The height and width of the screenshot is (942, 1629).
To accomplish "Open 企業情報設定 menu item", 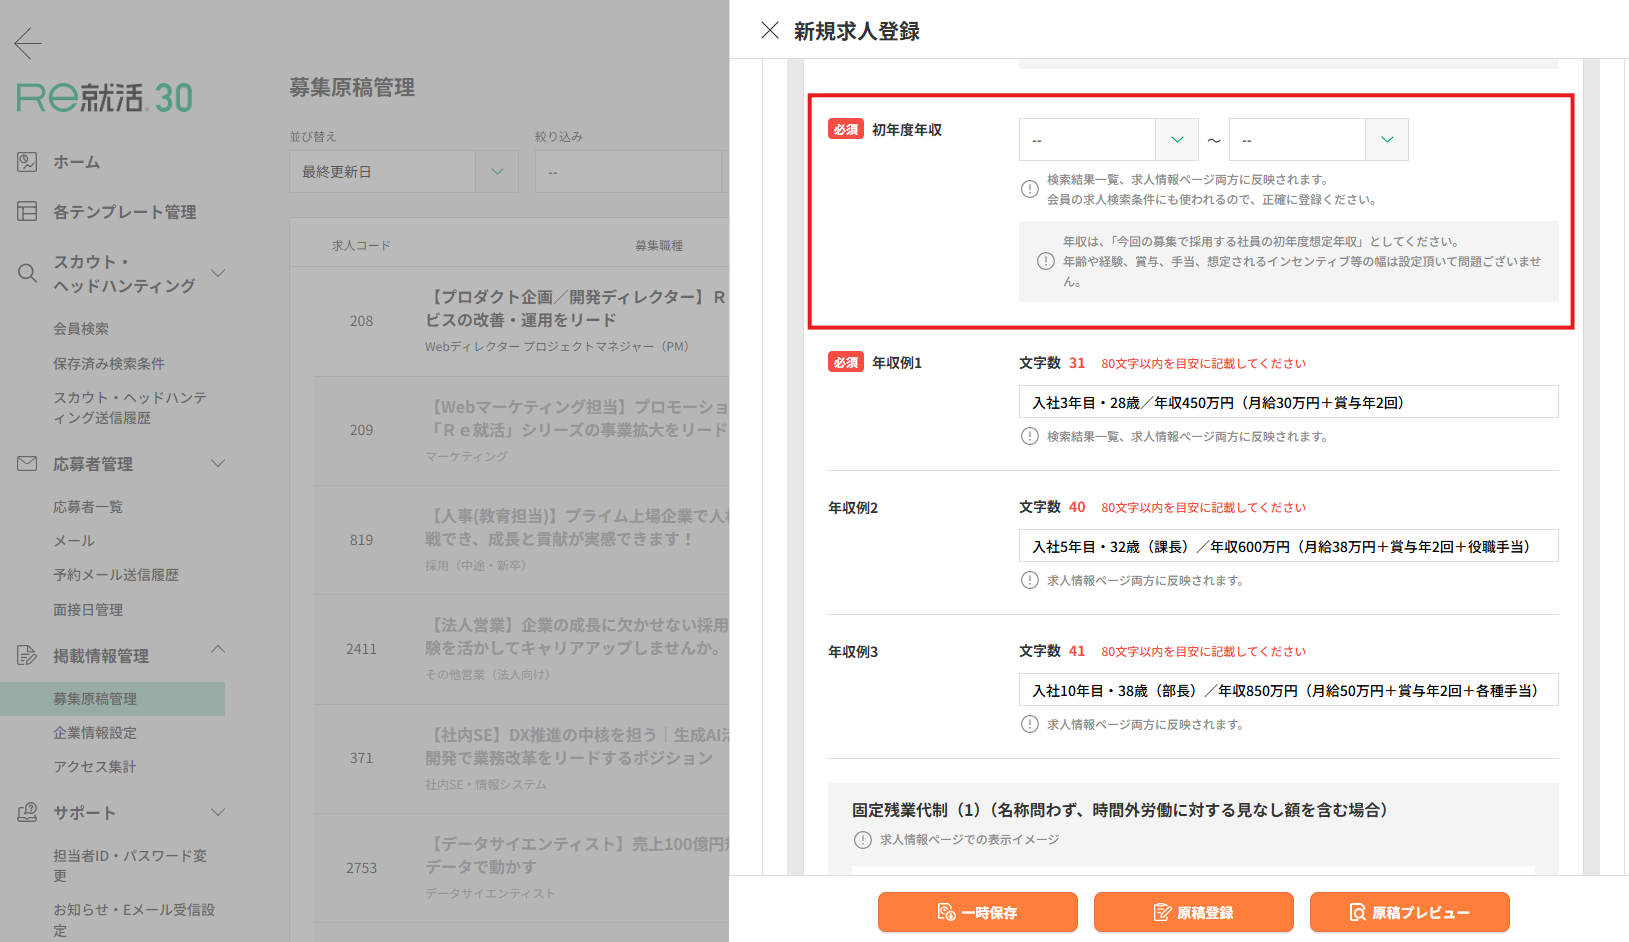I will 95,732.
